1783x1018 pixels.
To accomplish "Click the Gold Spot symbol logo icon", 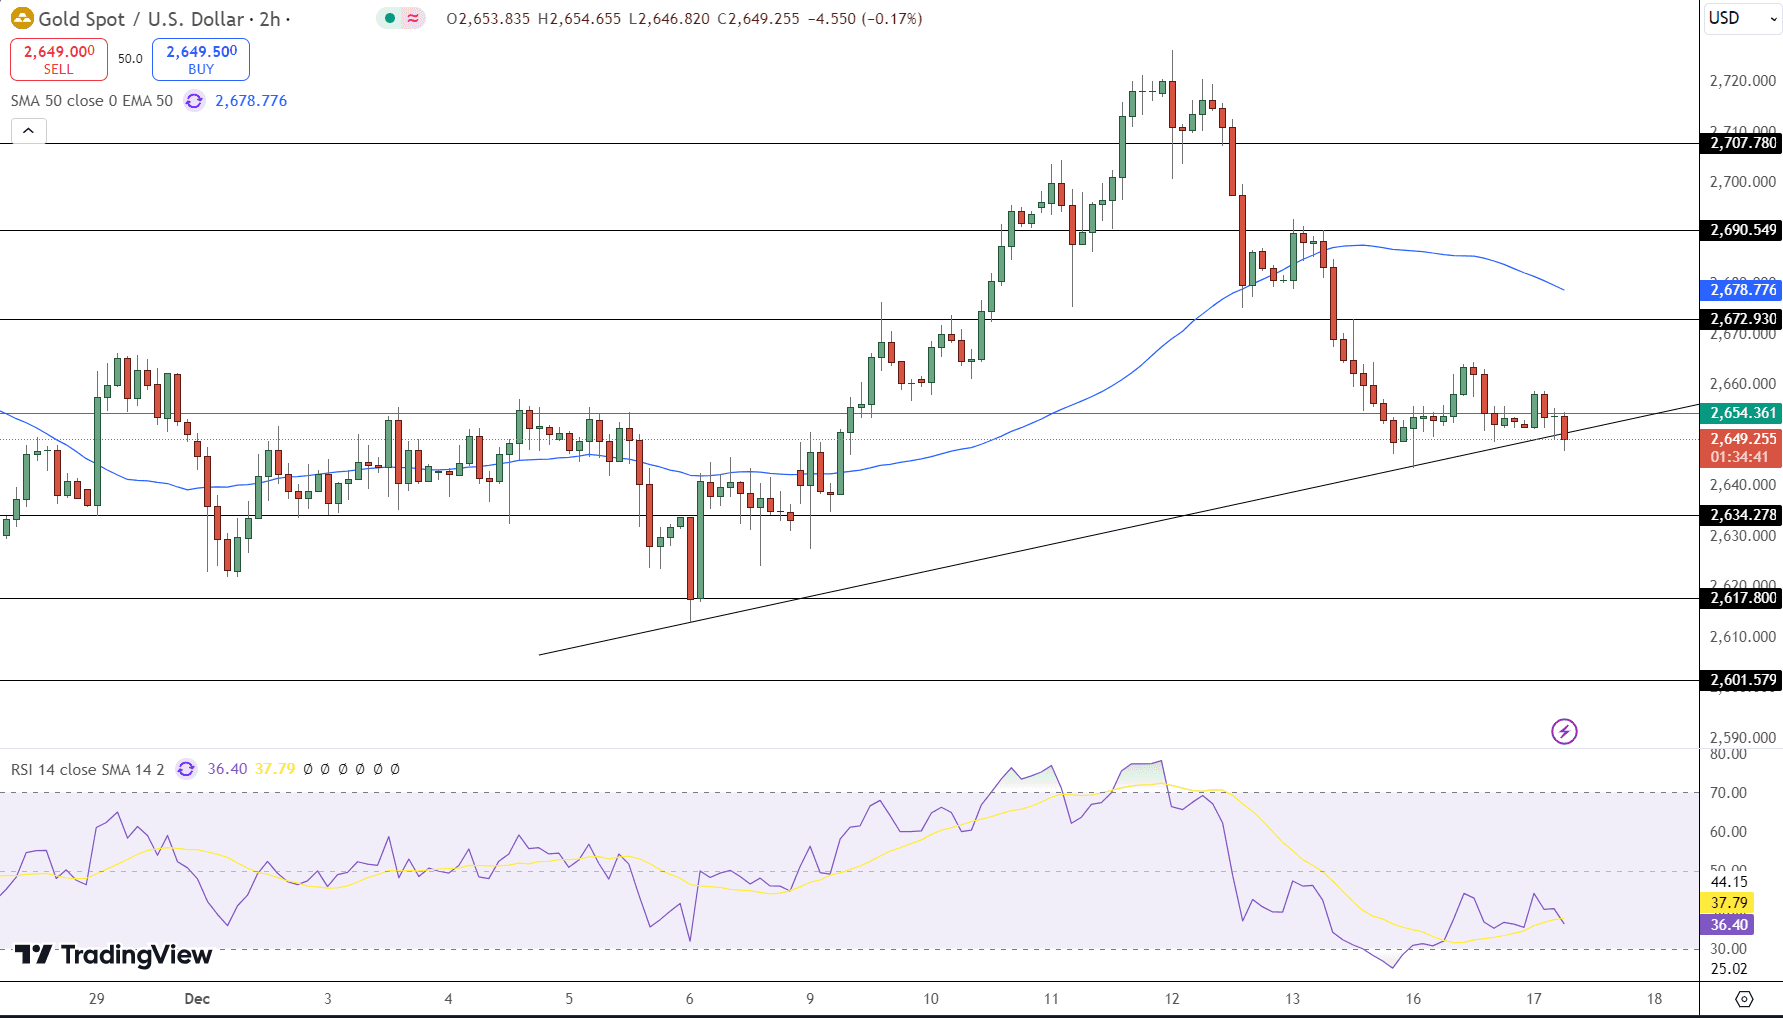I will (22, 19).
